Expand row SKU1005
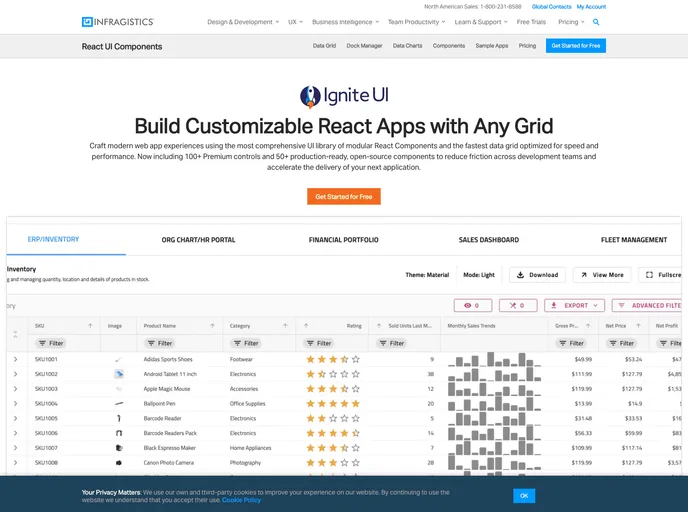The height and width of the screenshot is (512, 688). point(15,419)
